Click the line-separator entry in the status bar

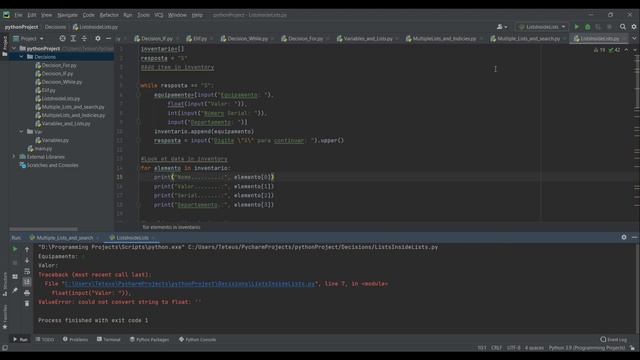point(496,348)
